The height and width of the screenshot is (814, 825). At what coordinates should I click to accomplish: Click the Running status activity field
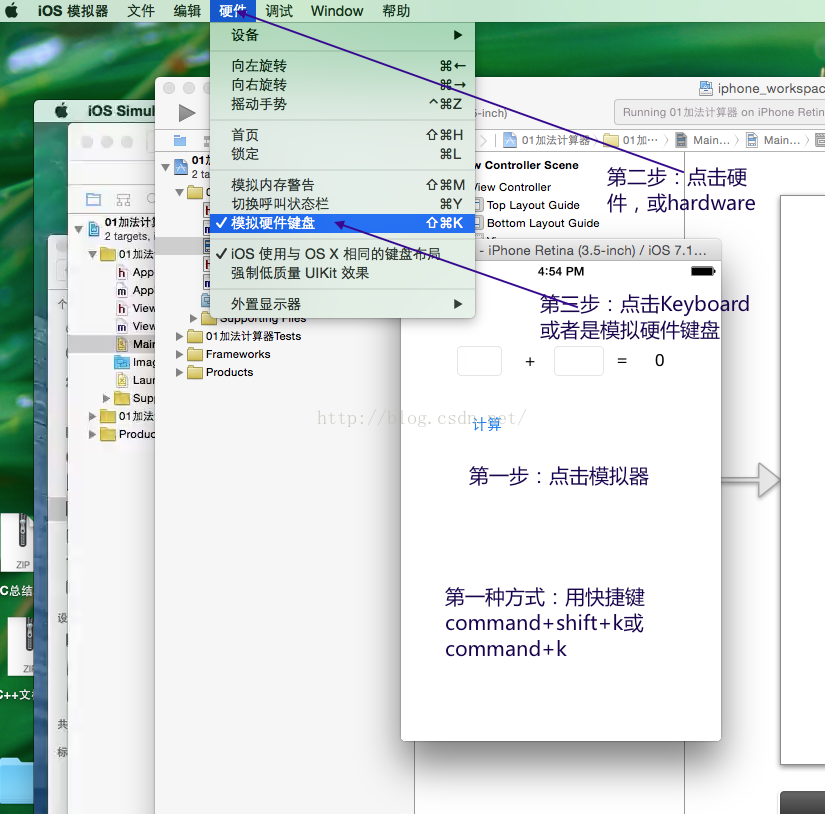click(720, 112)
